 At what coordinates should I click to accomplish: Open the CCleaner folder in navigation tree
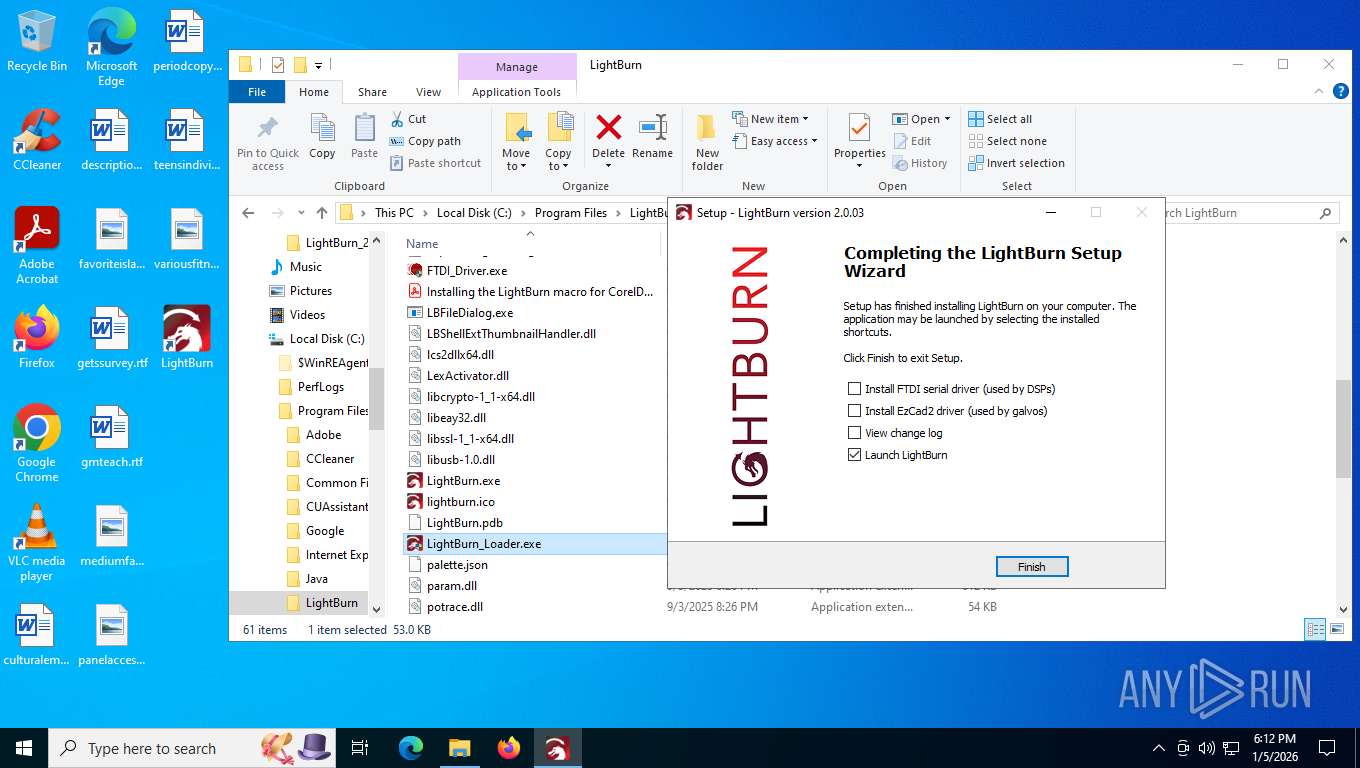click(330, 459)
